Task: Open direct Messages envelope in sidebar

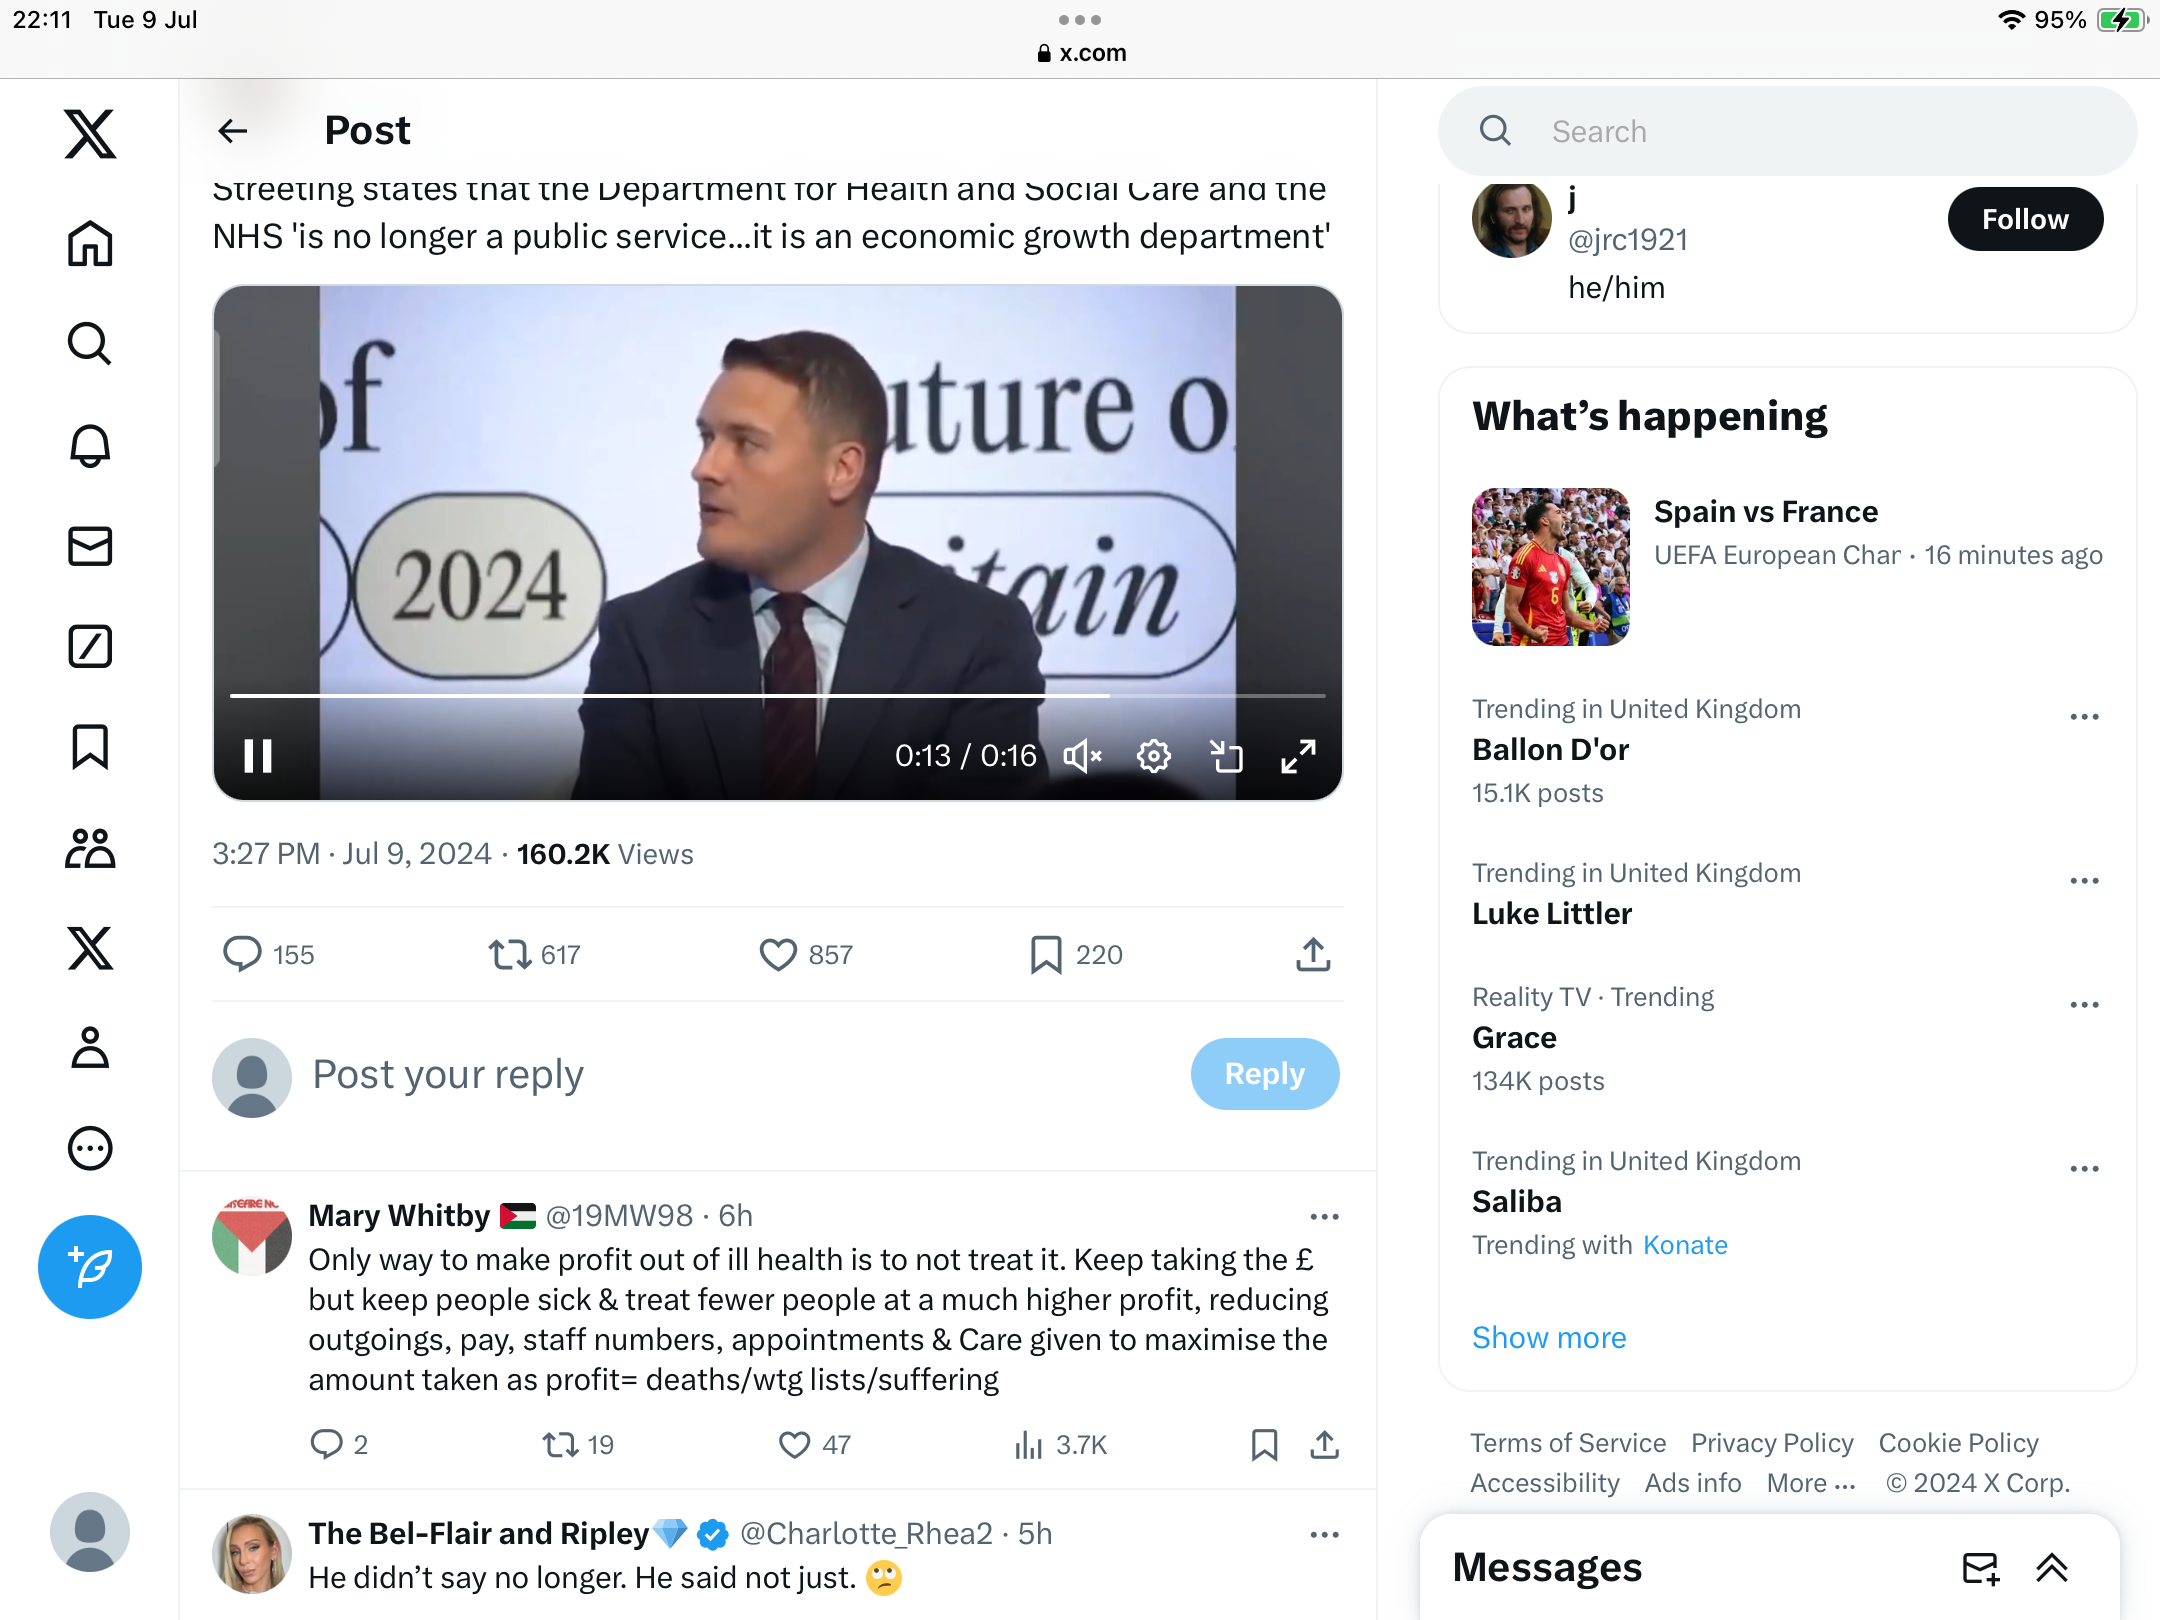Action: [90, 547]
